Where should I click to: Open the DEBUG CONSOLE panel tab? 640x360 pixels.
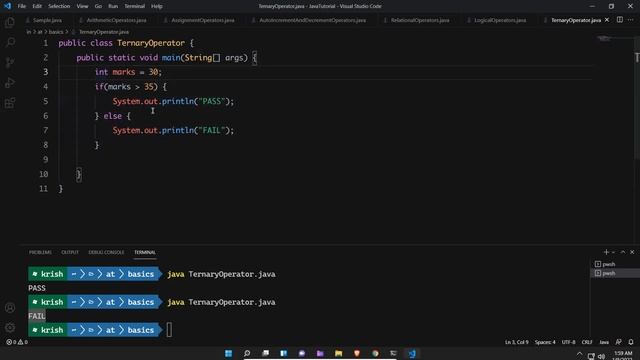[106, 252]
